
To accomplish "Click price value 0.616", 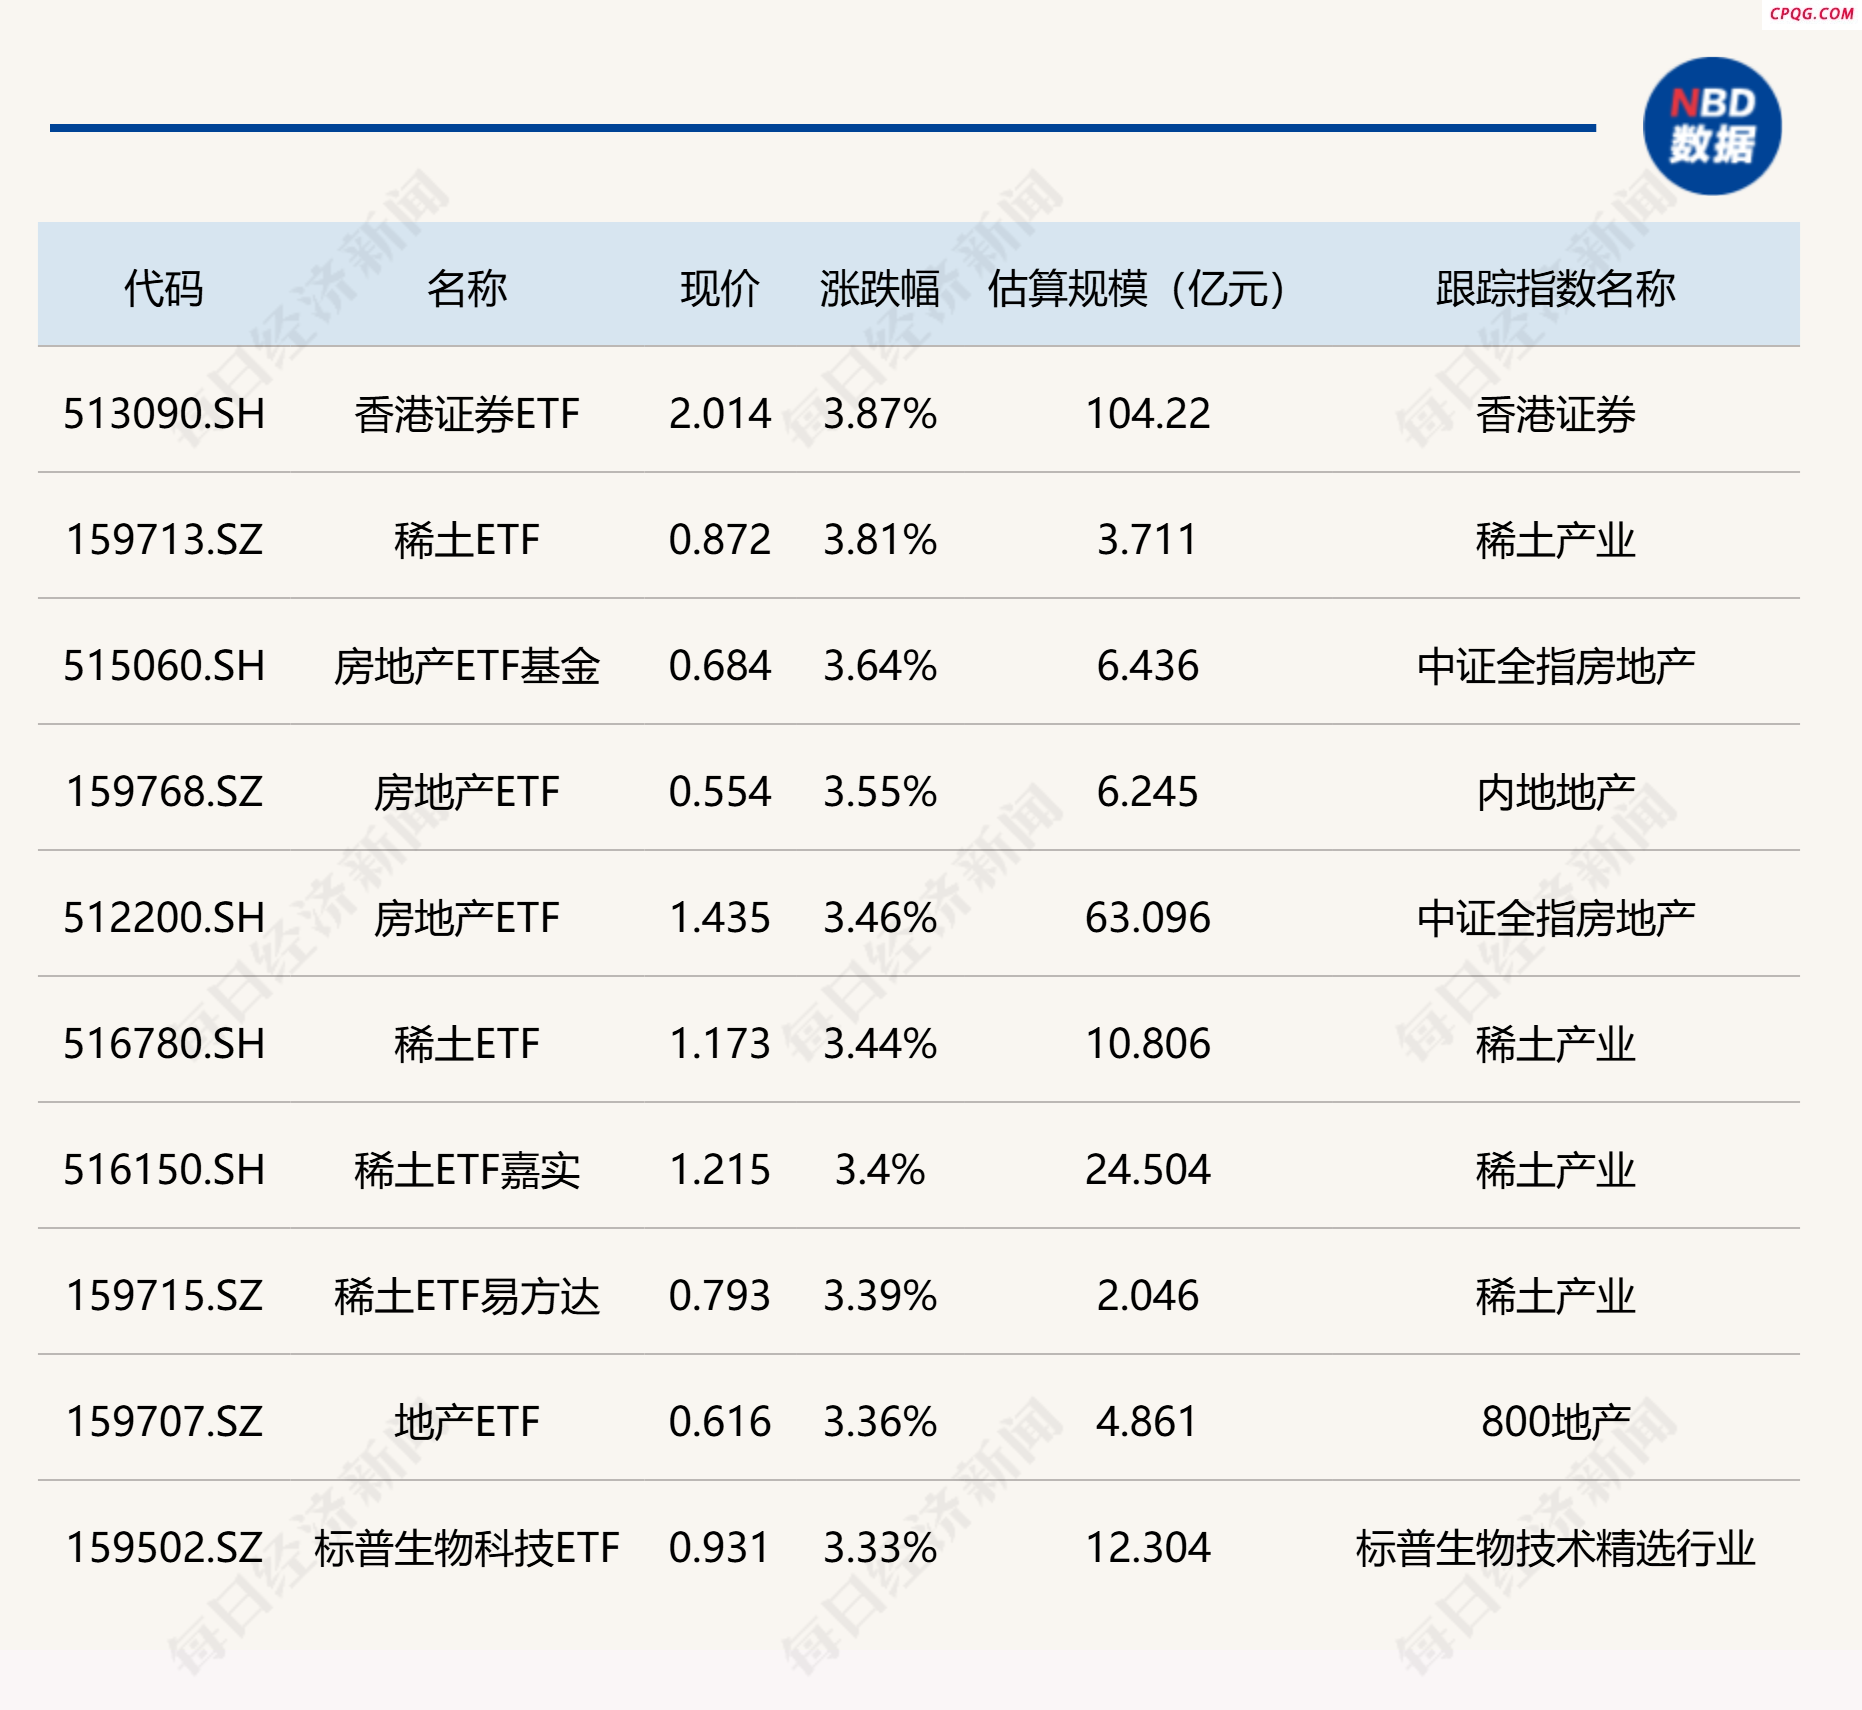I will (720, 1422).
